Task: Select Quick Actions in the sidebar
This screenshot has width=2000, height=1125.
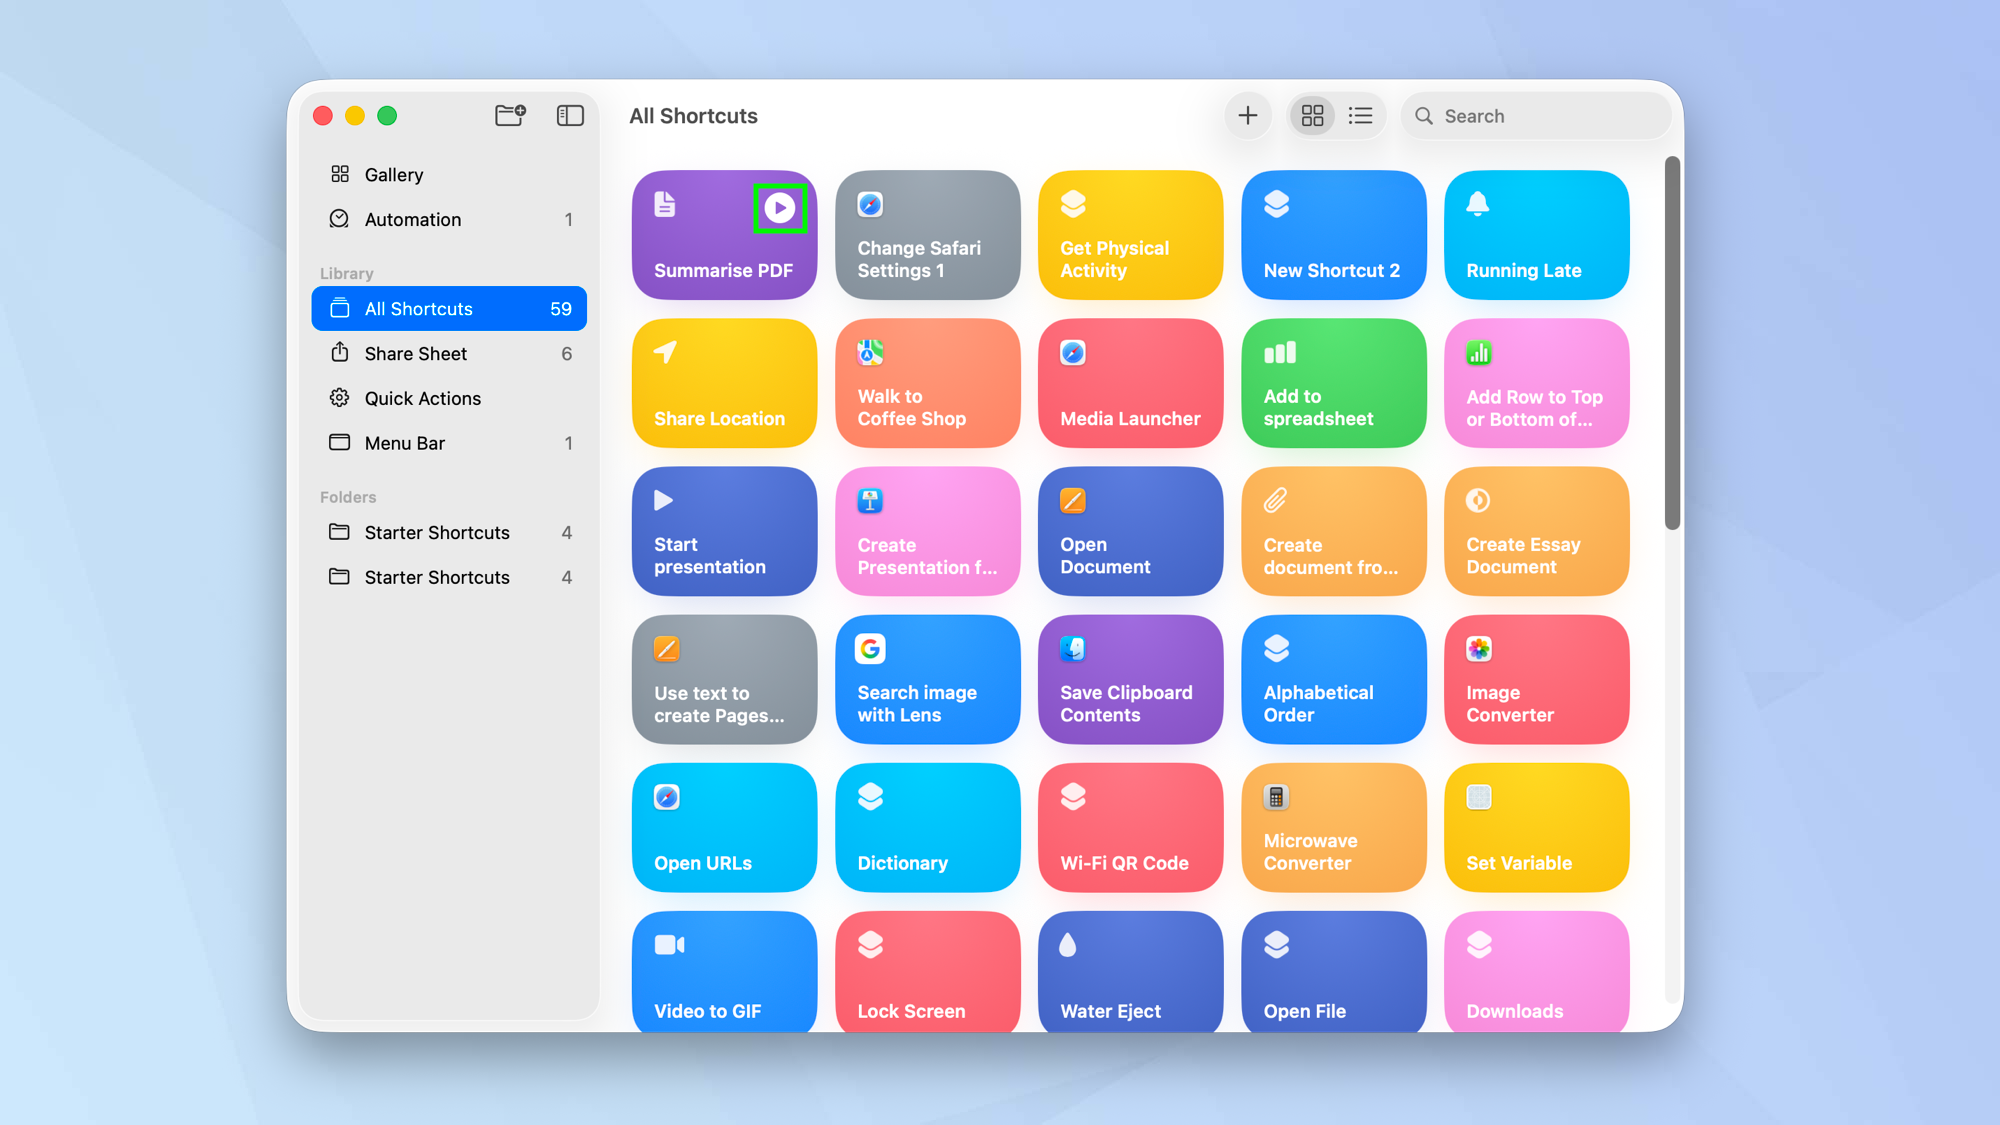Action: 423,398
